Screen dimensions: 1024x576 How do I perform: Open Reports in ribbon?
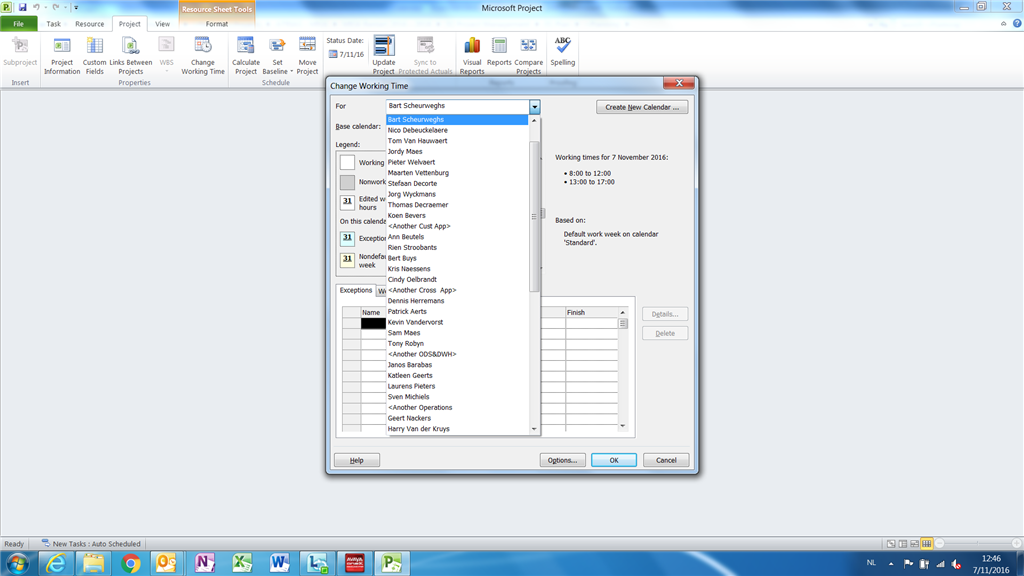coord(499,52)
